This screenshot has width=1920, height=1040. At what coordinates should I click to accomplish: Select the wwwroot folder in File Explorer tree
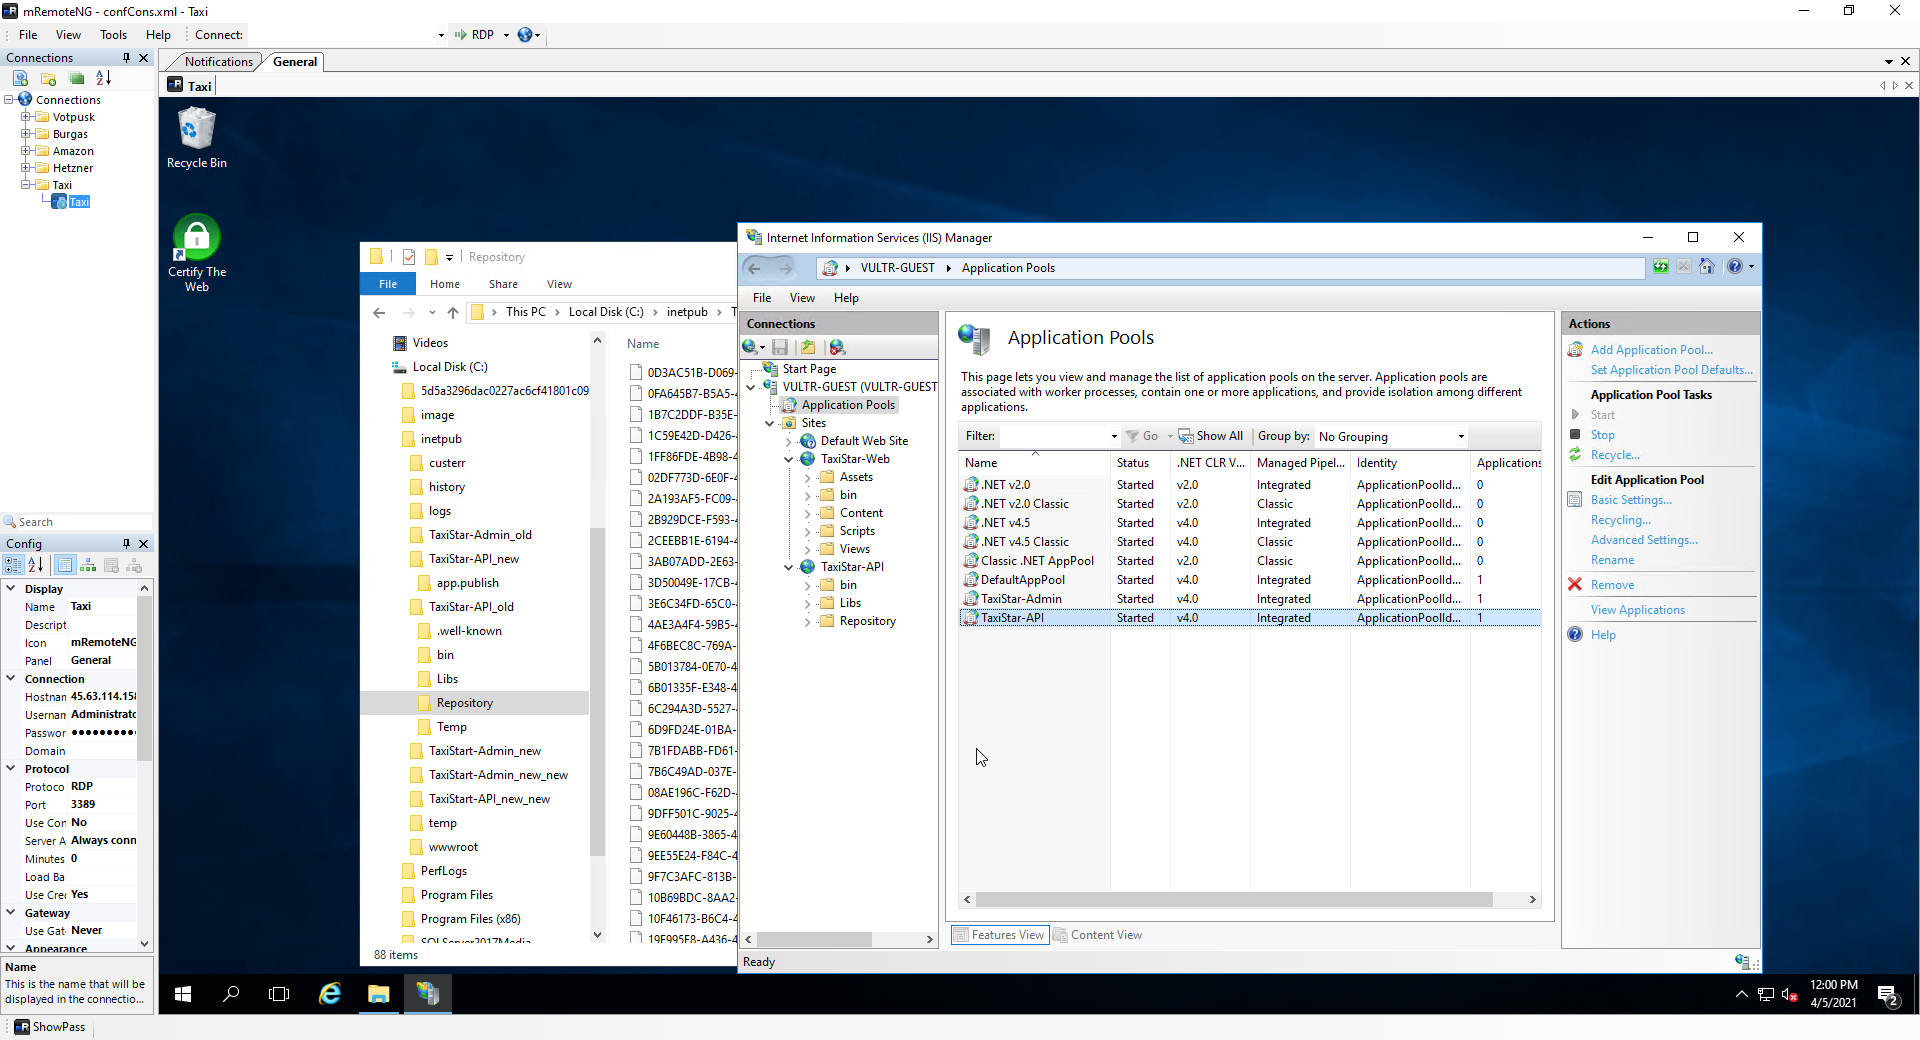453,847
